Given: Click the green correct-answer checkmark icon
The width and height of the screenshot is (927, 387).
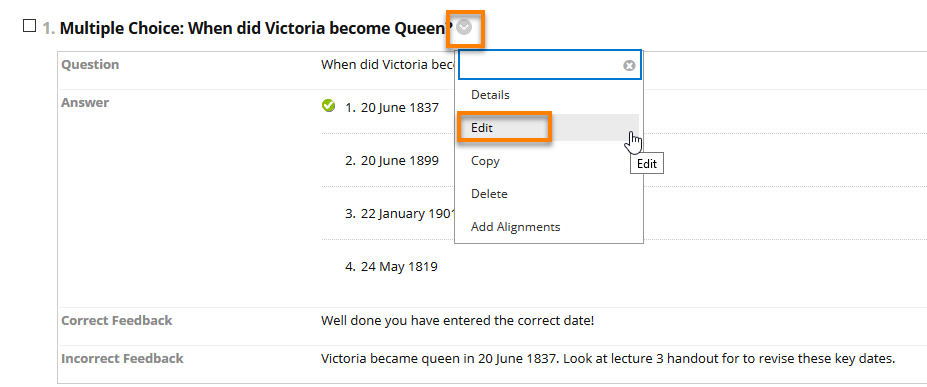Looking at the screenshot, I should coord(328,106).
